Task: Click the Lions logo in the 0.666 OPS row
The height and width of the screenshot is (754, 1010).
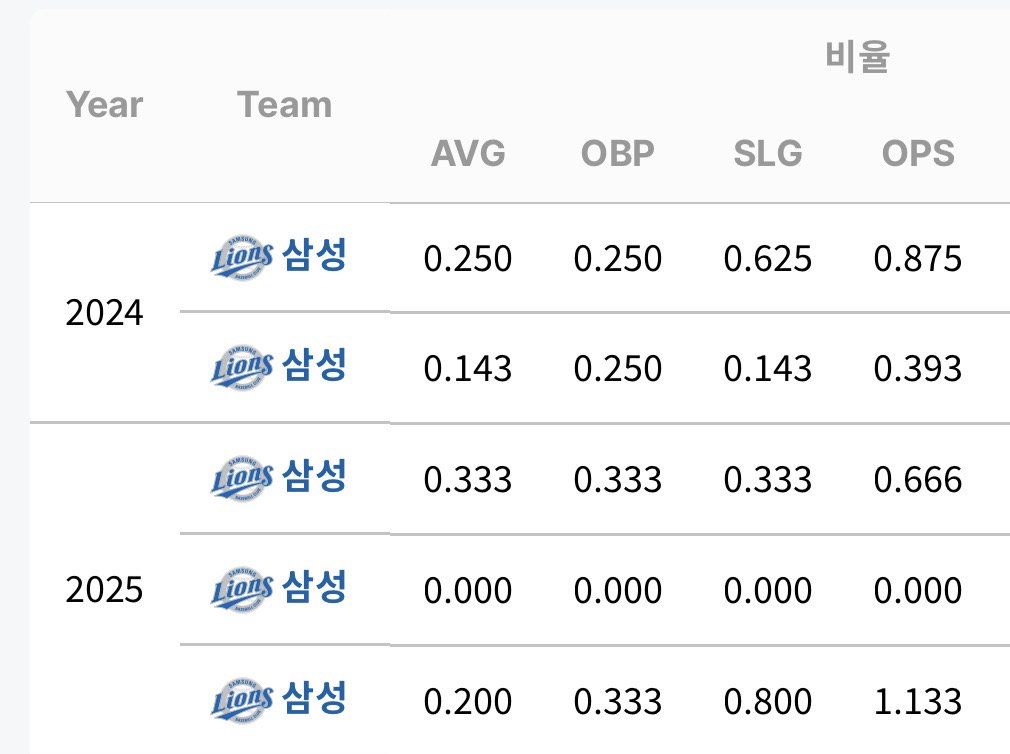Action: pos(242,478)
